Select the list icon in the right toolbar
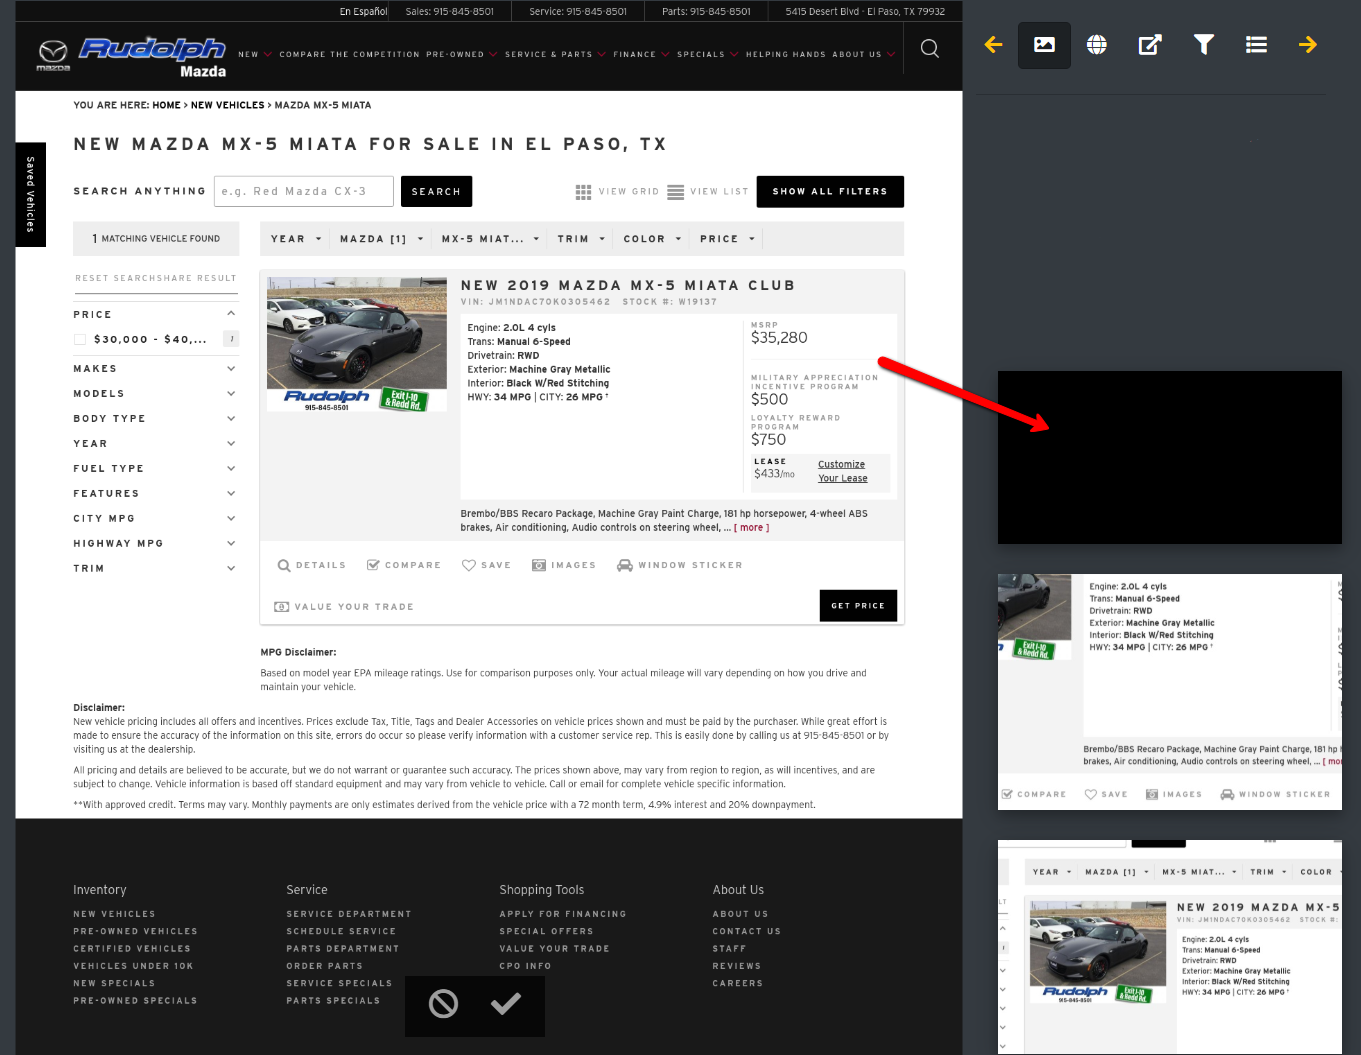The height and width of the screenshot is (1055, 1361). pyautogui.click(x=1256, y=44)
